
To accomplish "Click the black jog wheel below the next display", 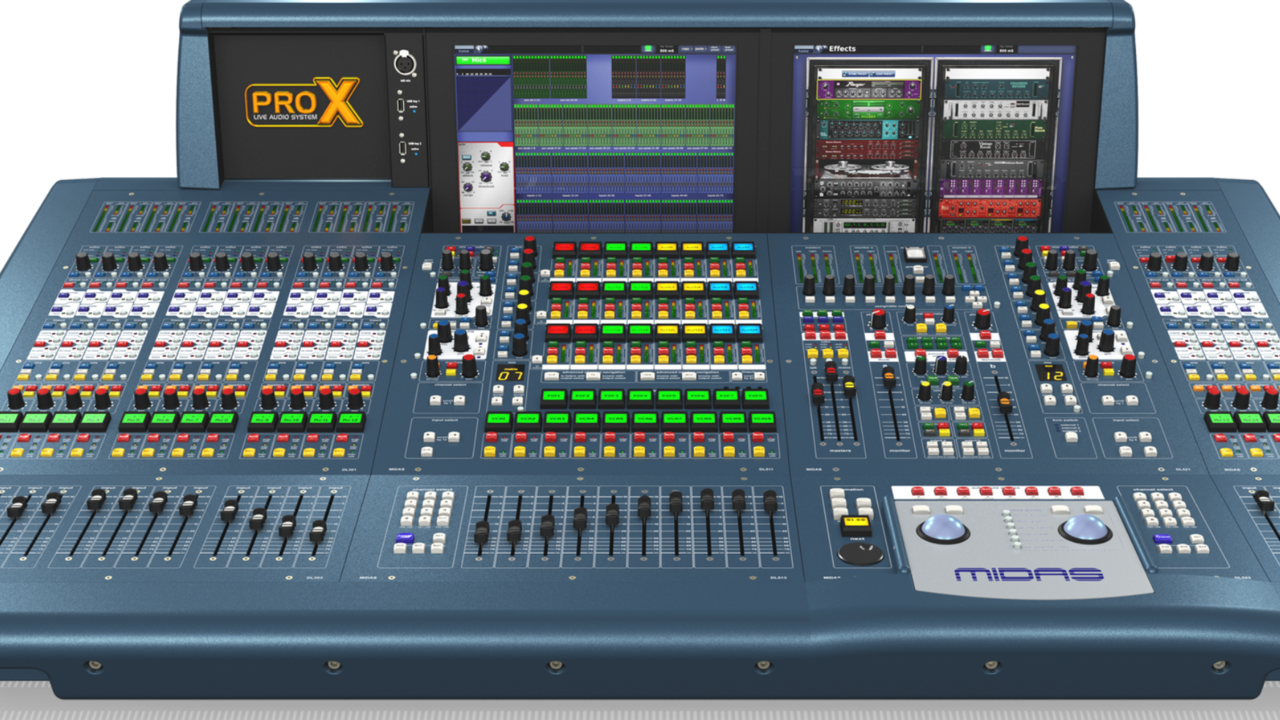I will 861,553.
